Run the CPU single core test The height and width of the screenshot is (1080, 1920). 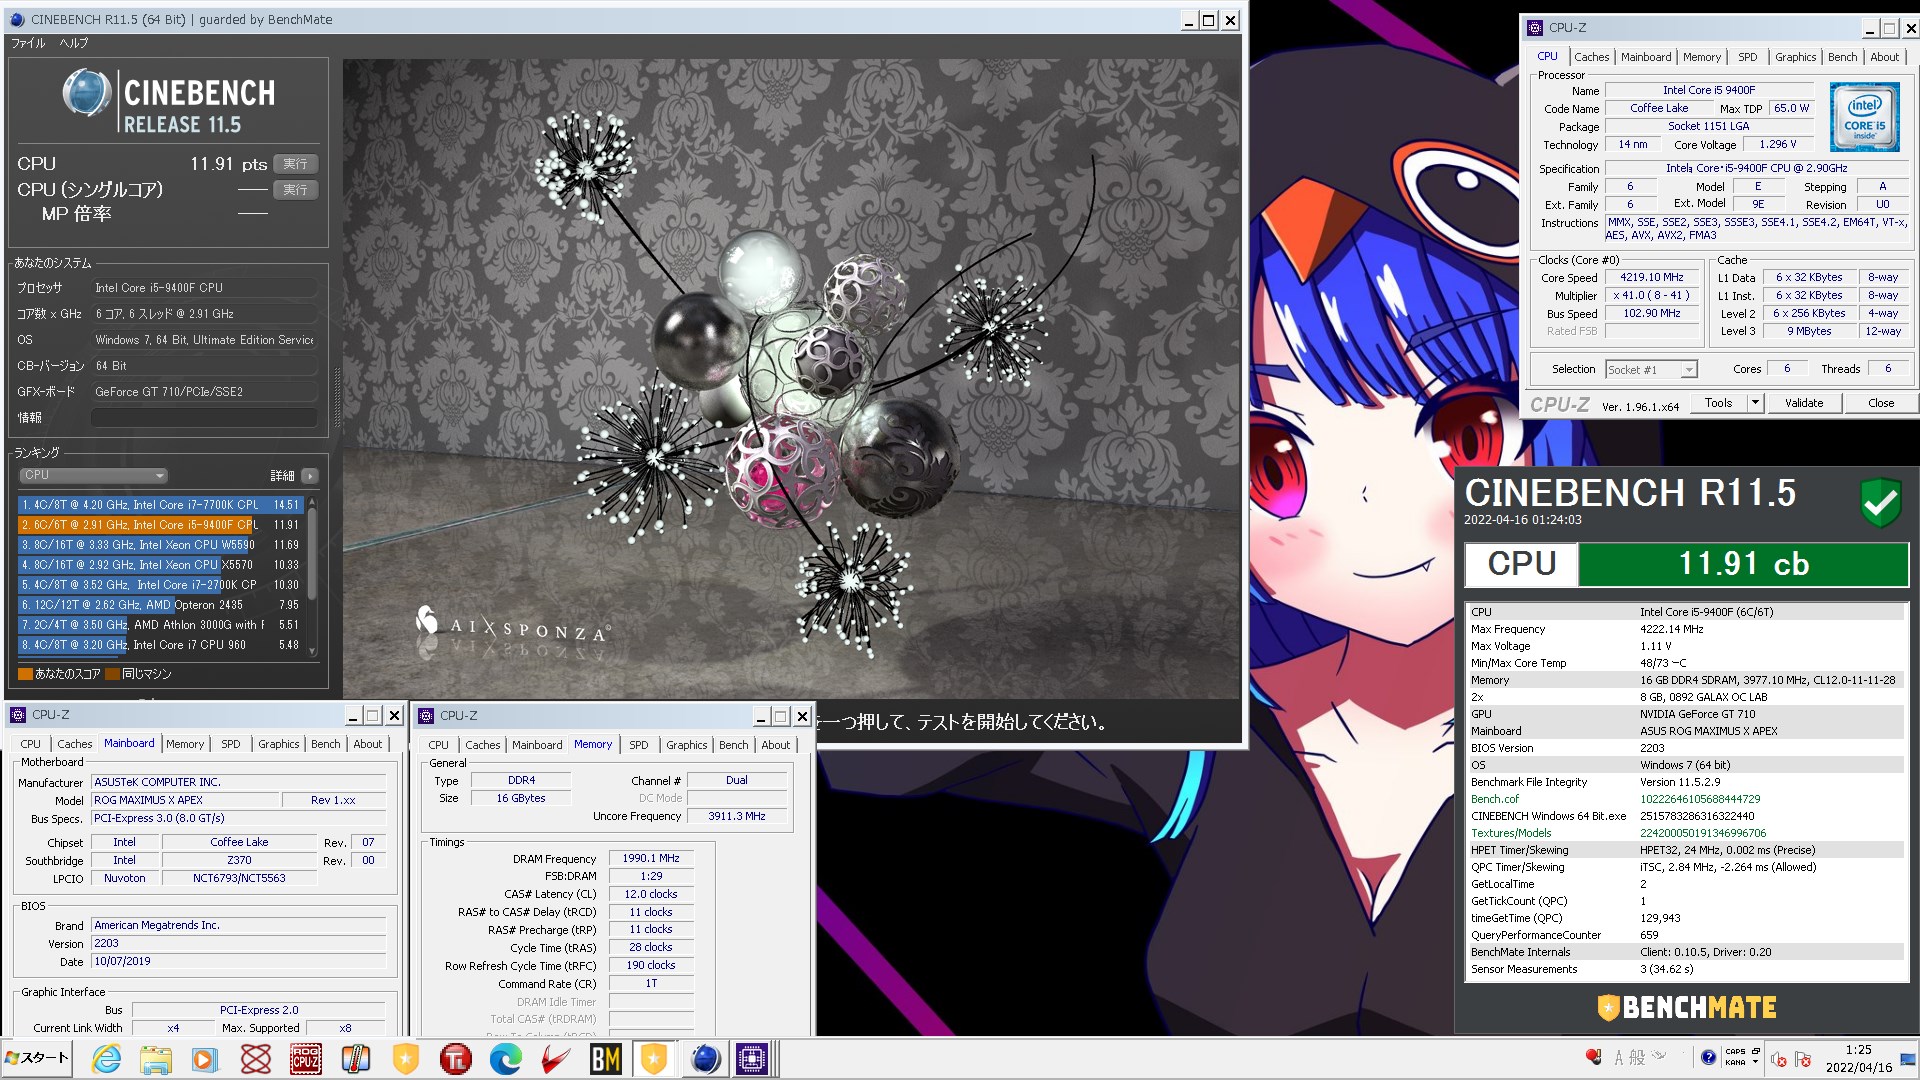(x=295, y=190)
